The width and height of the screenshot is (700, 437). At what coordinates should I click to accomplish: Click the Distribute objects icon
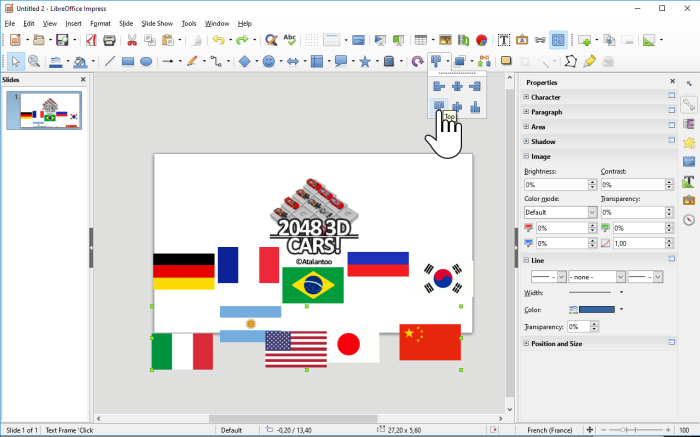point(484,61)
